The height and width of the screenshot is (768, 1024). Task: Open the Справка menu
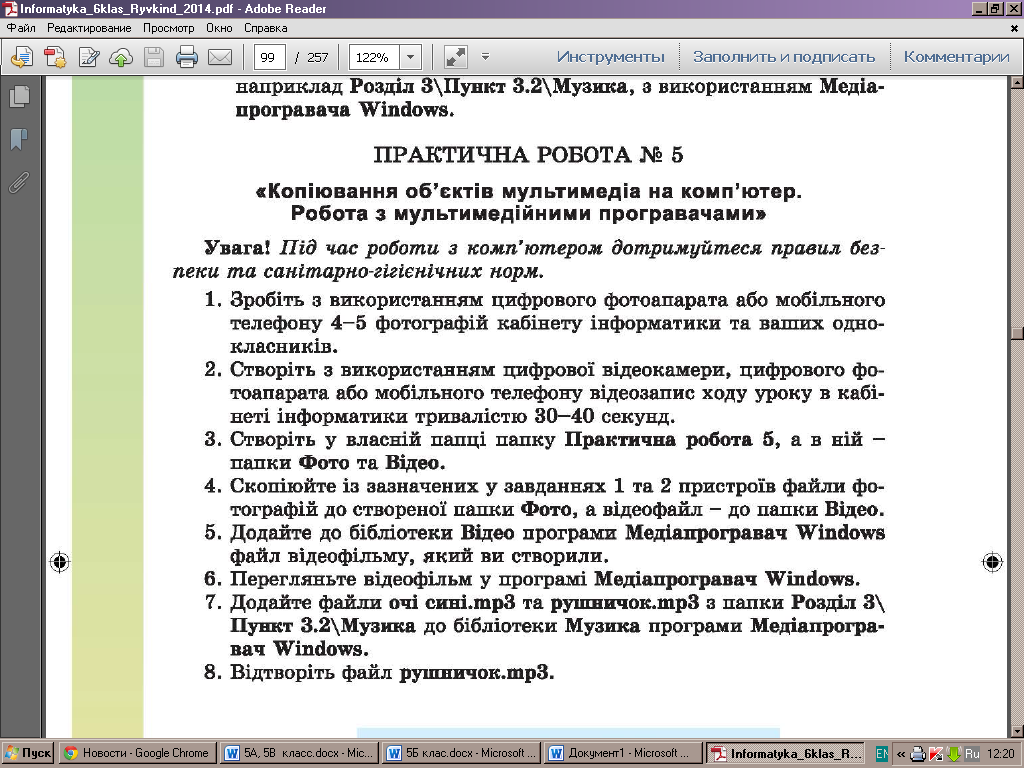[266, 28]
